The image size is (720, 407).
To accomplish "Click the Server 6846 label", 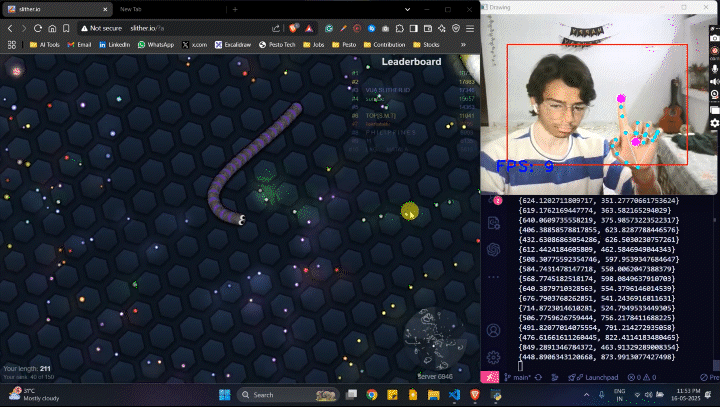I will click(x=435, y=376).
